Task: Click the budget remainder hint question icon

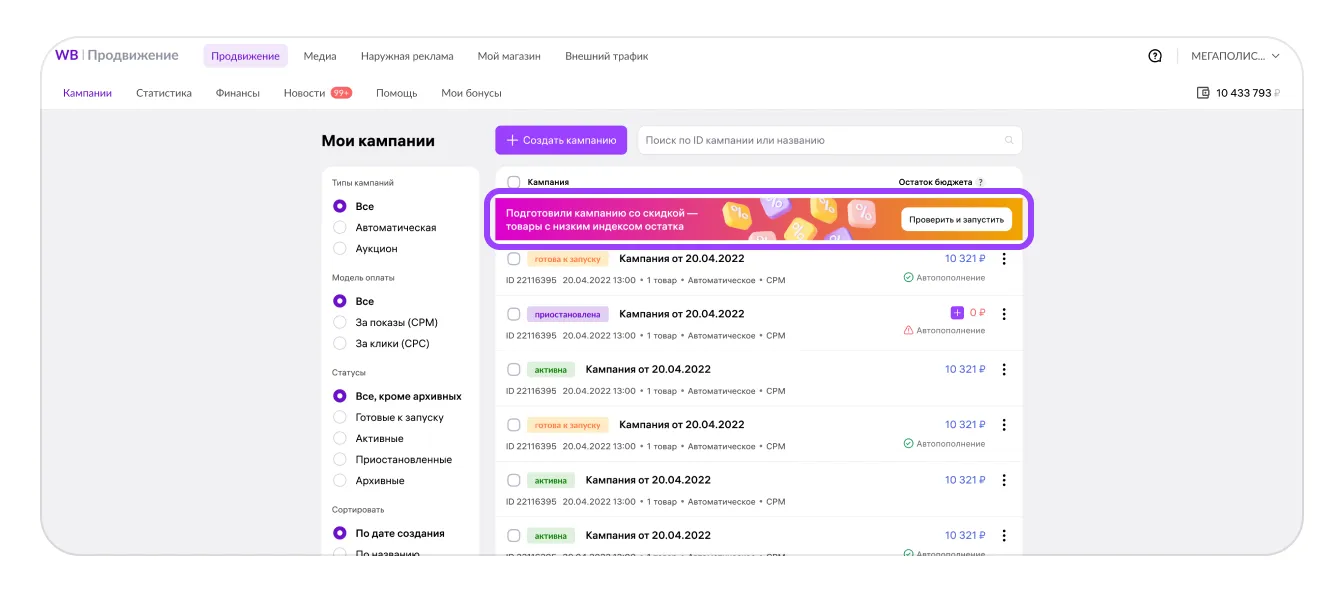Action: [980, 183]
